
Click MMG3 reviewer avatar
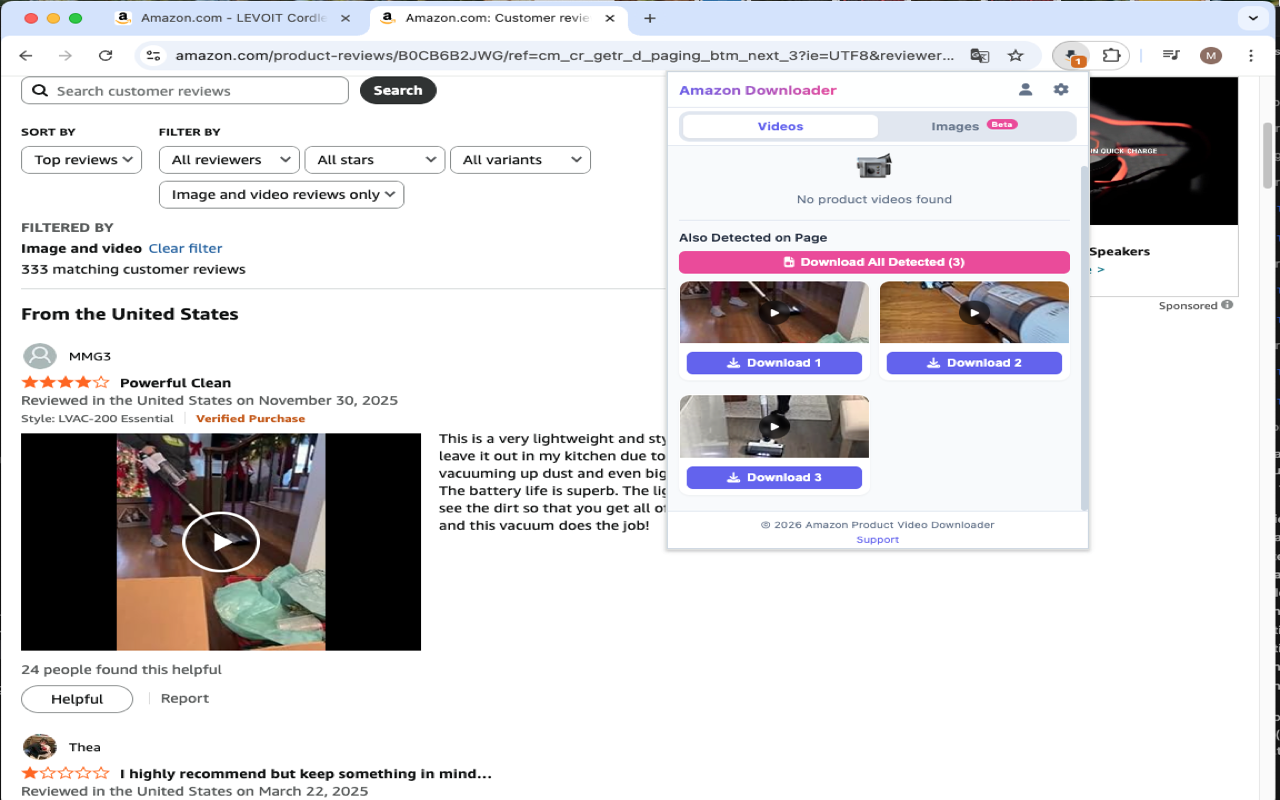click(x=40, y=356)
